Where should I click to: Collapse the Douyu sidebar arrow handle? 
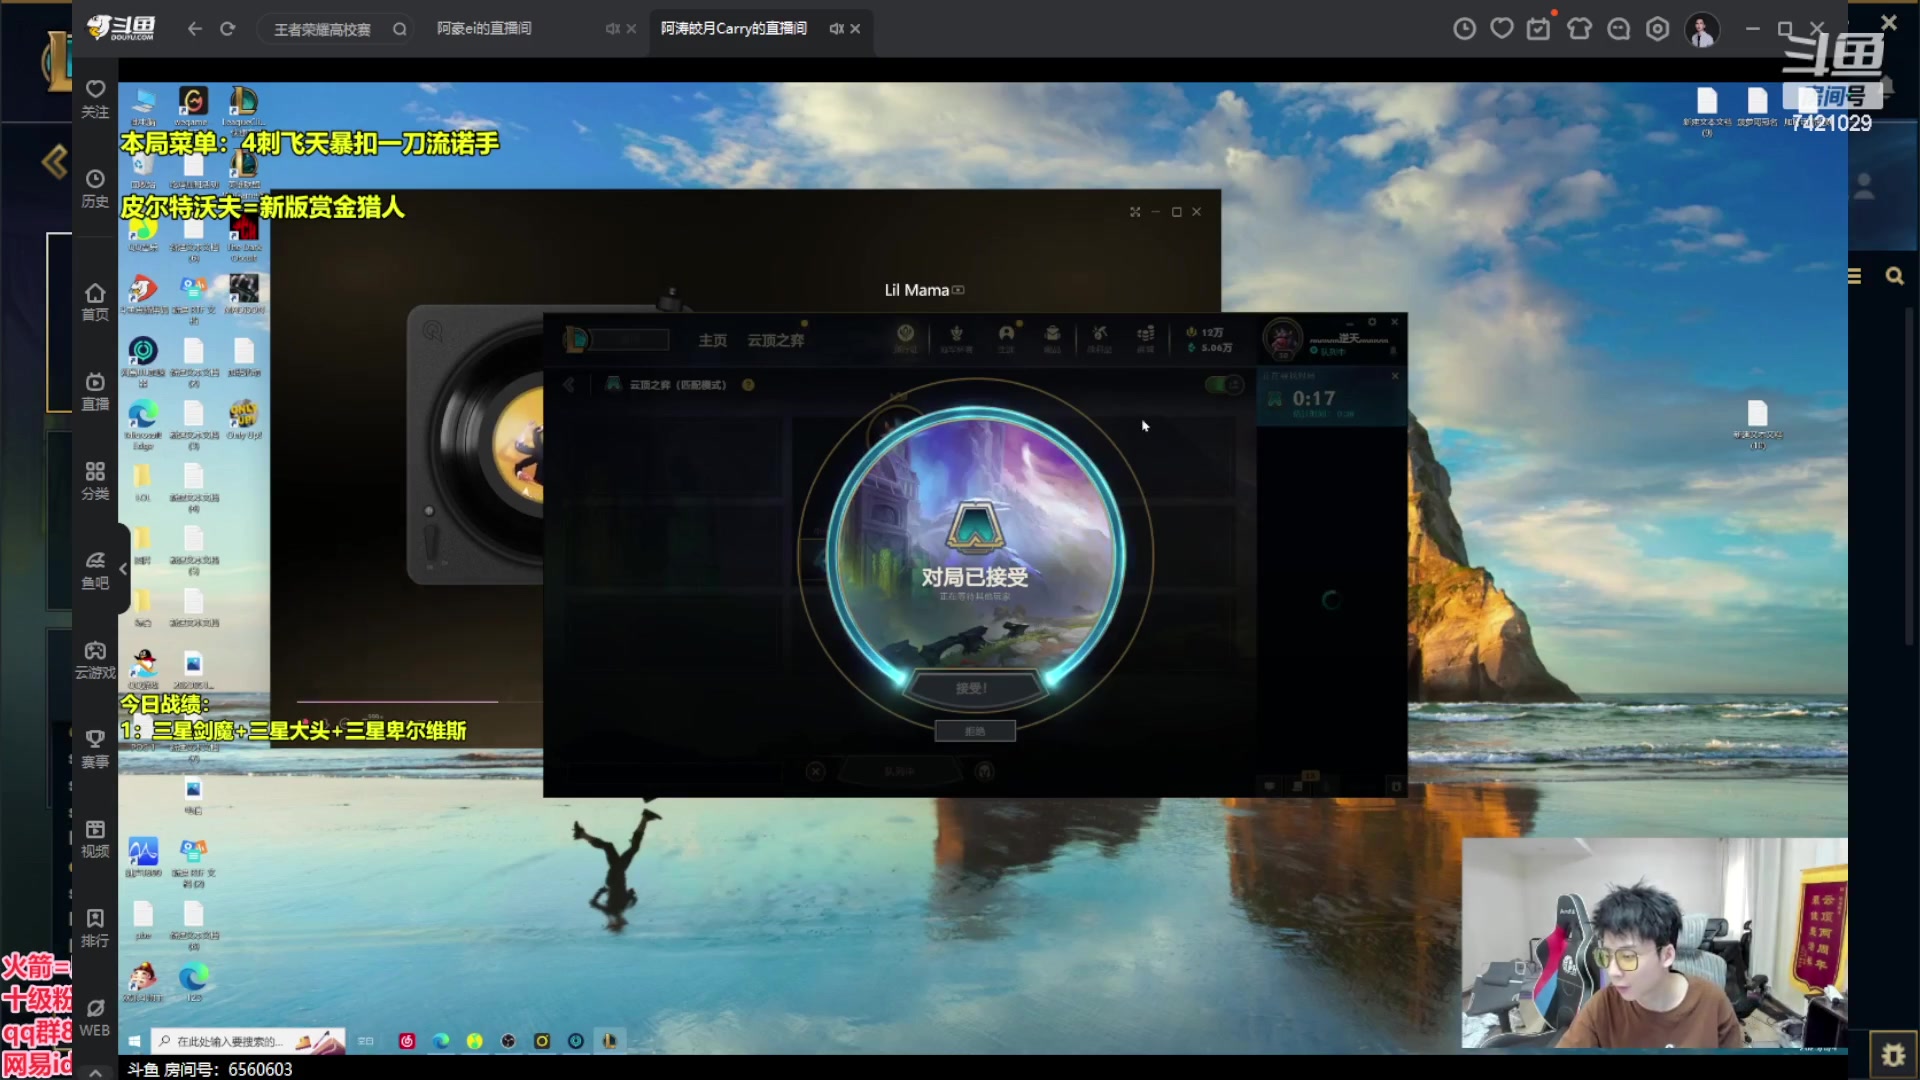pyautogui.click(x=123, y=569)
